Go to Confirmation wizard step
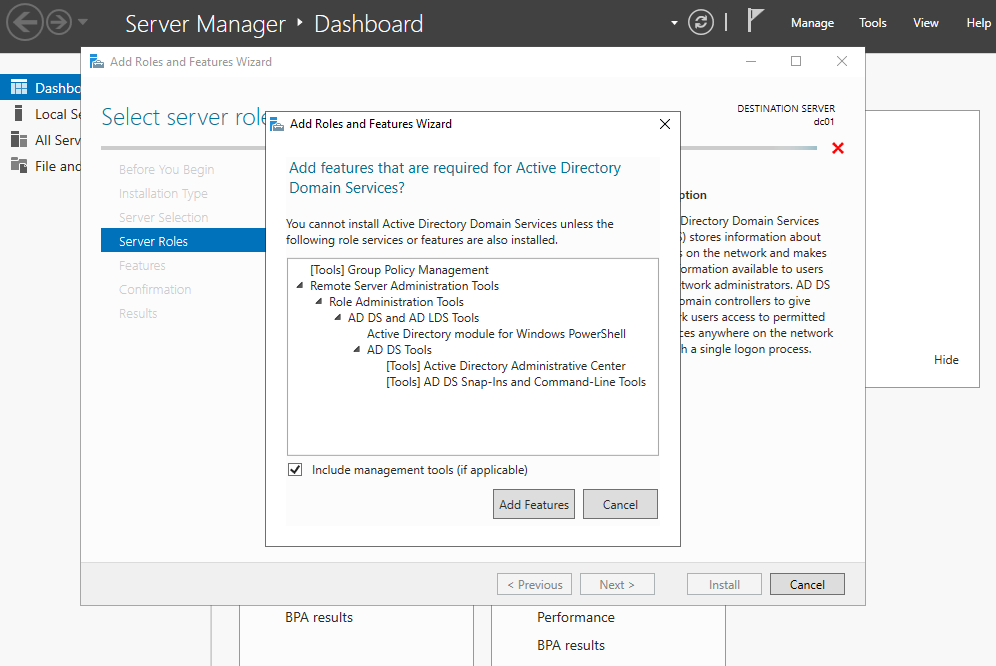 tap(155, 289)
